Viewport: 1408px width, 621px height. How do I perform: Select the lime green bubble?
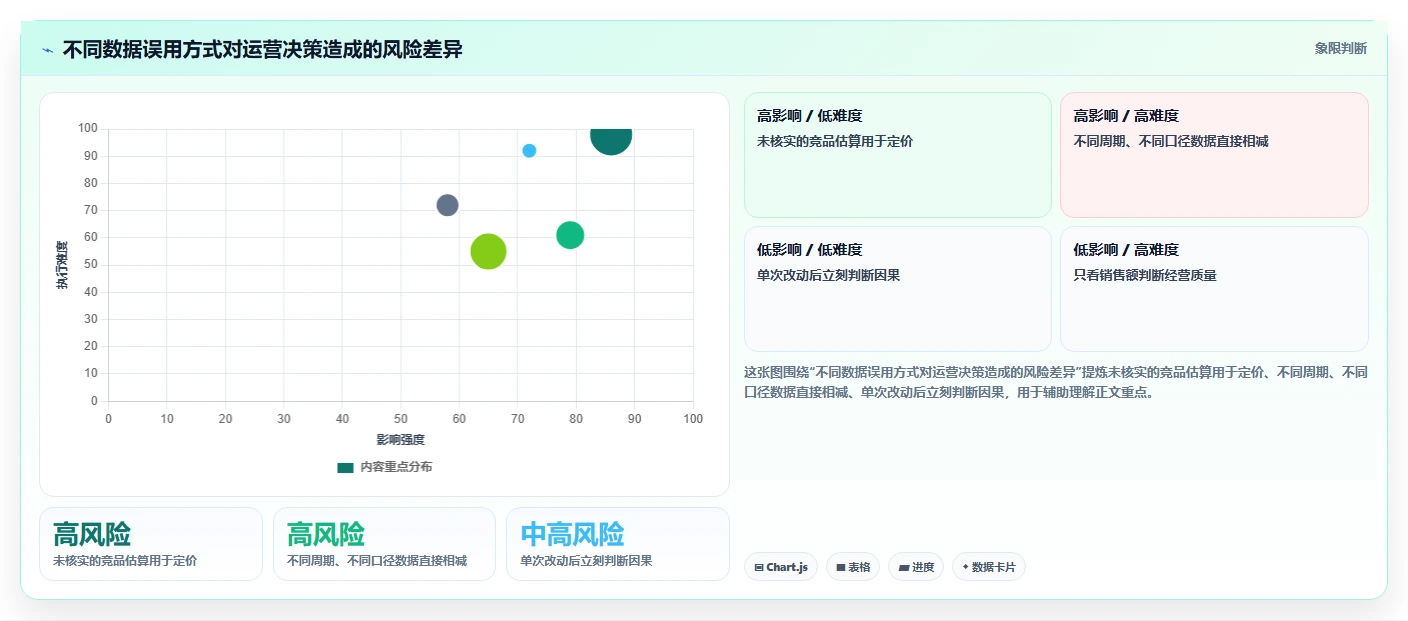(x=488, y=251)
